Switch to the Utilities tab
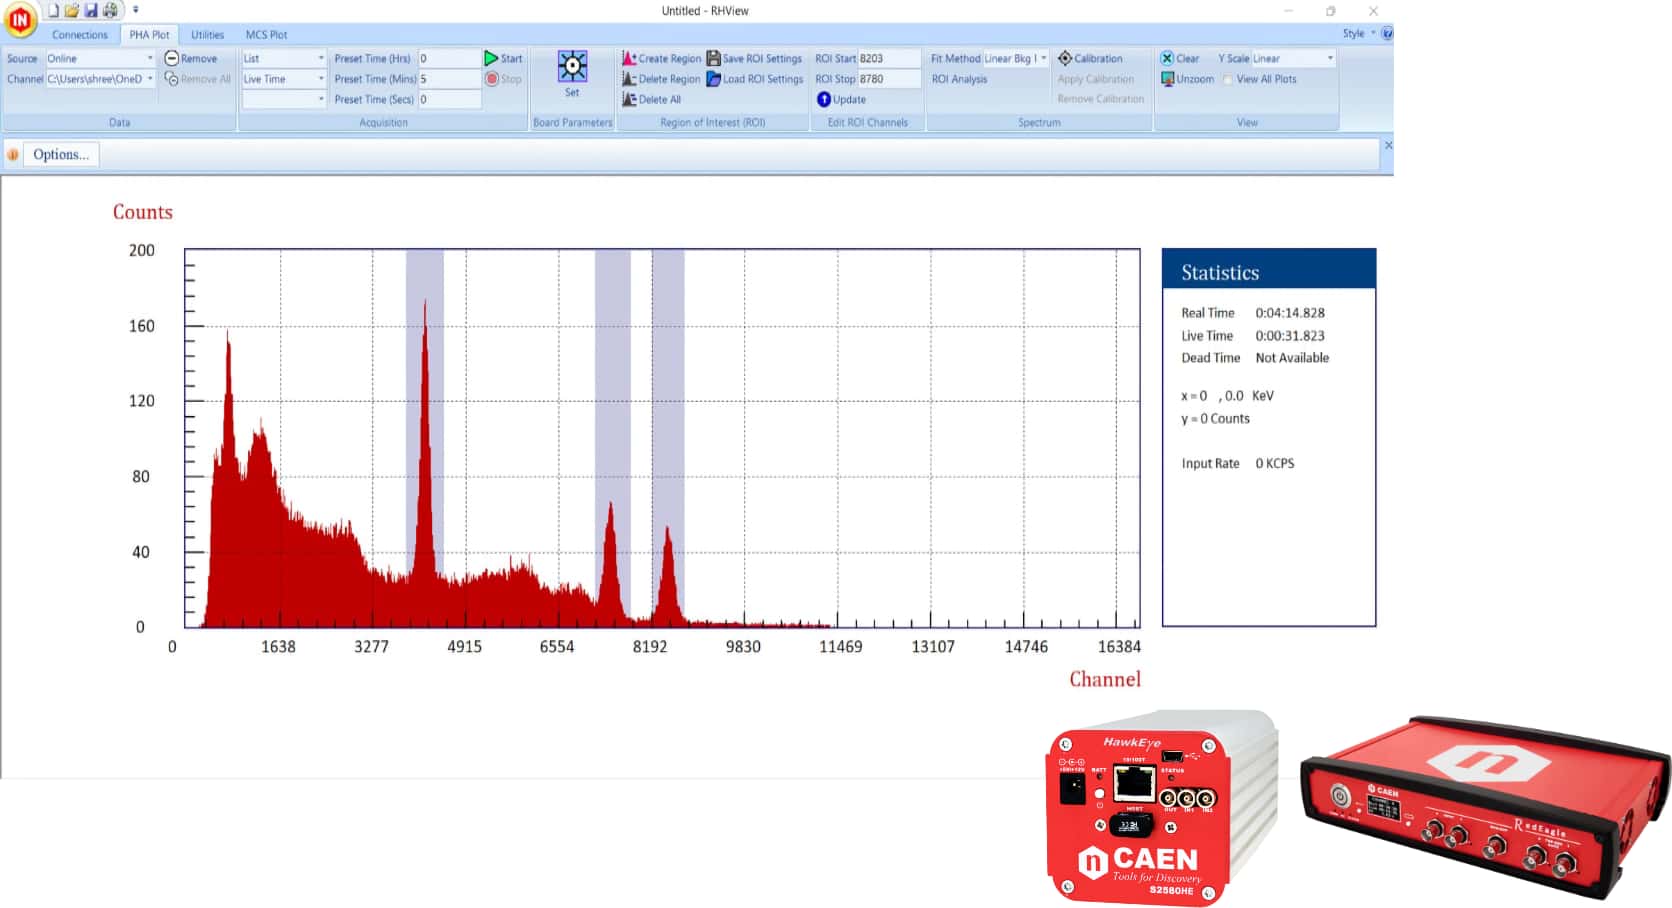 click(207, 34)
